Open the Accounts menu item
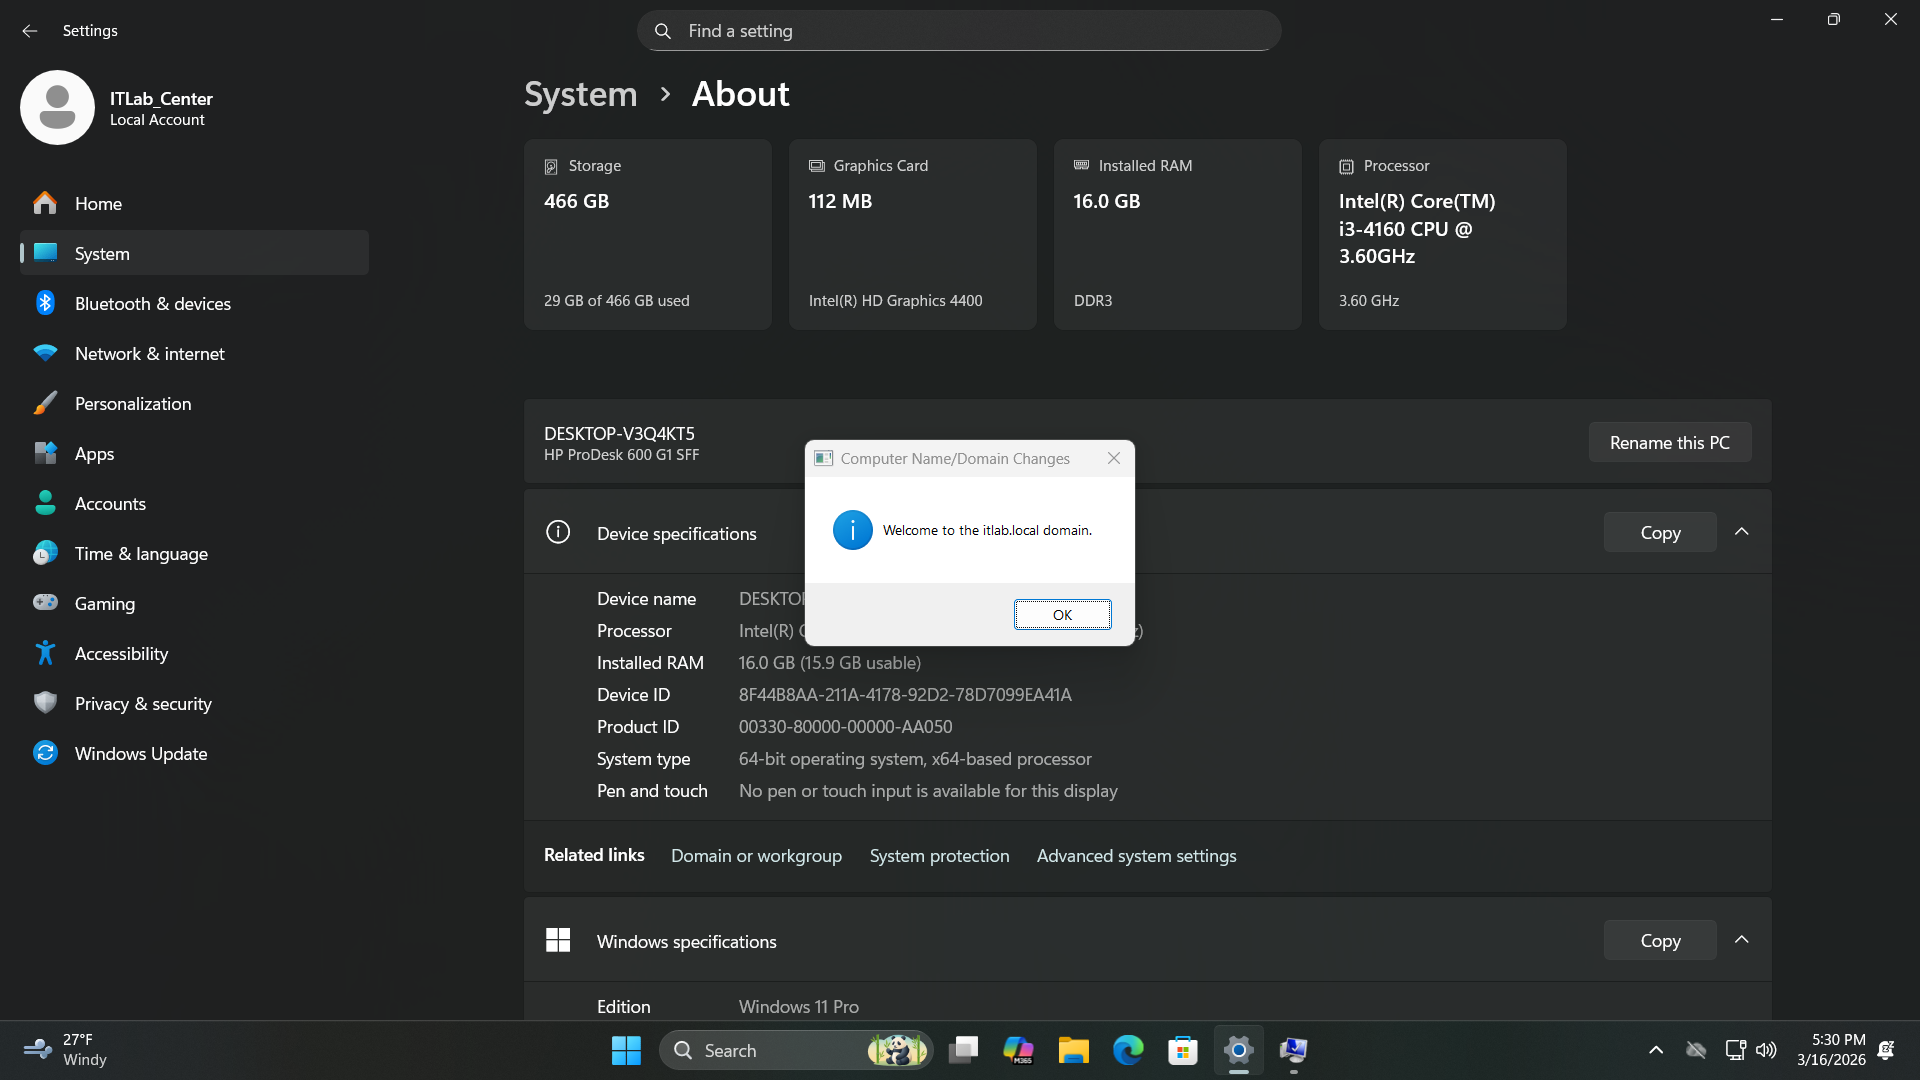This screenshot has height=1080, width=1920. point(110,503)
